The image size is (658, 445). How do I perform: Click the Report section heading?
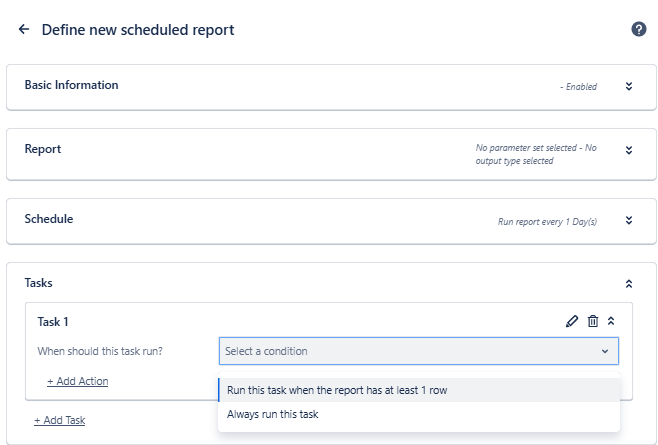tap(43, 149)
